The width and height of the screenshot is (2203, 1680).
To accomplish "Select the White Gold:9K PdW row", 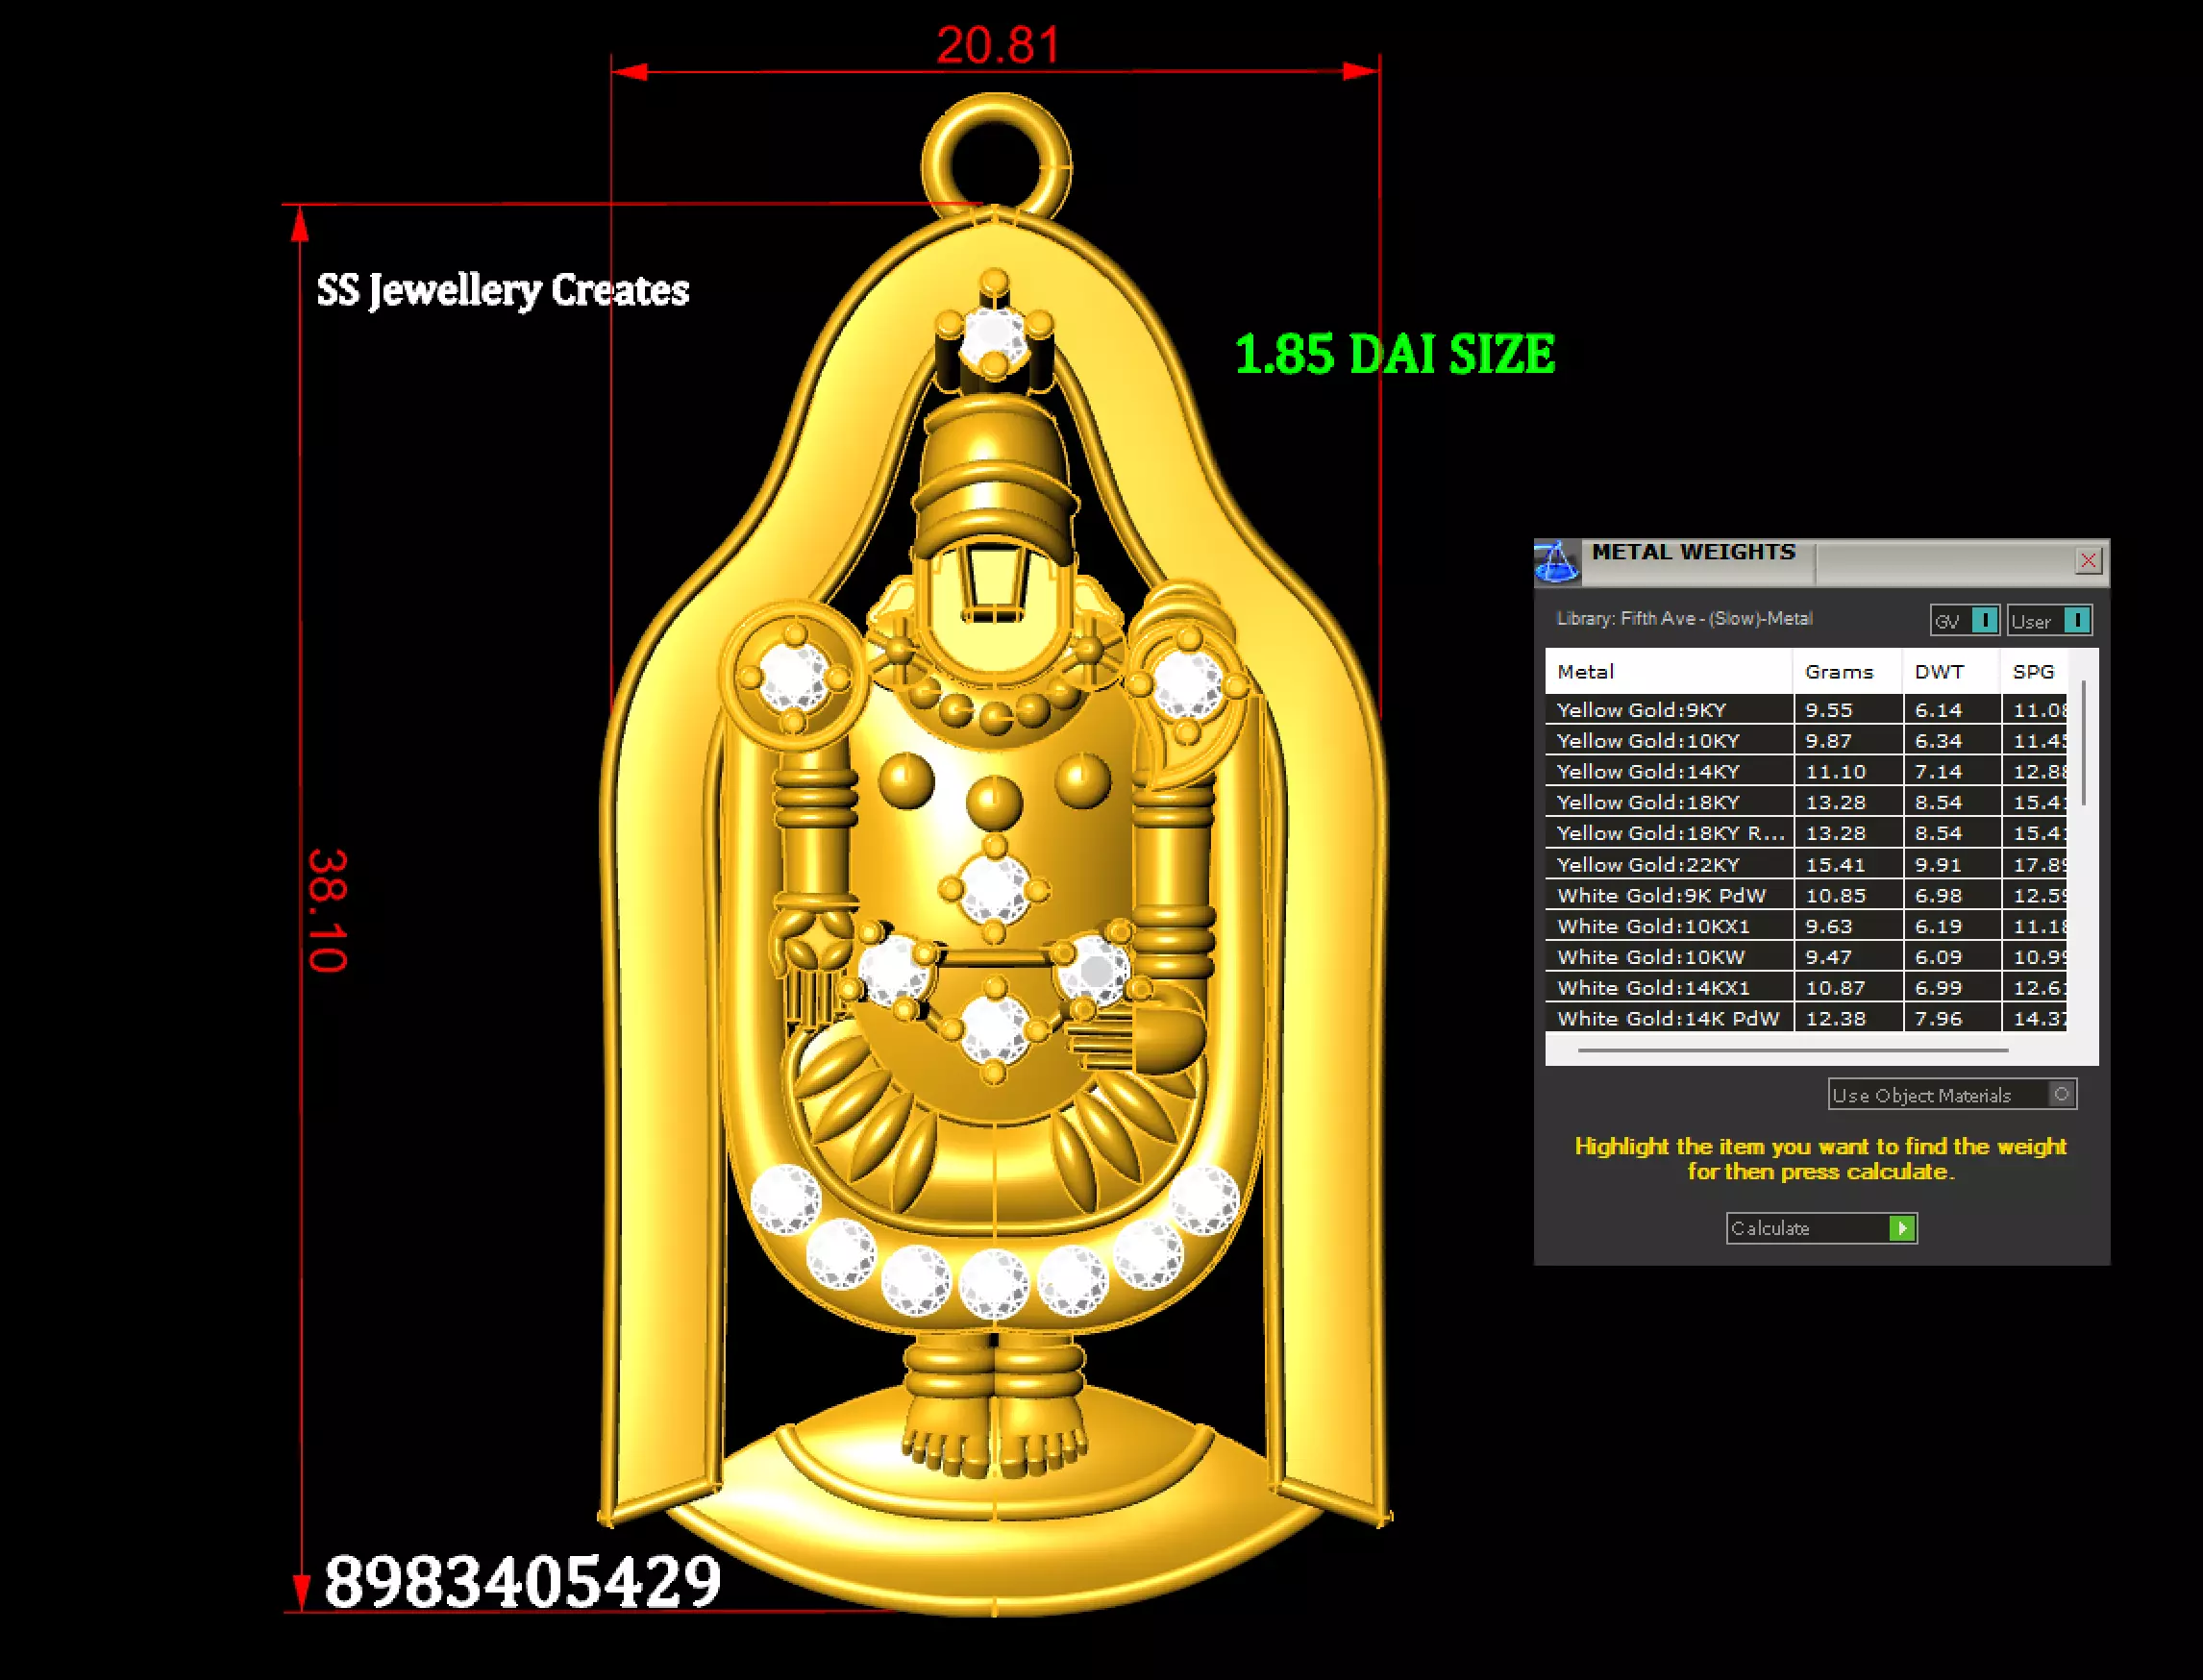I will pos(1806,895).
